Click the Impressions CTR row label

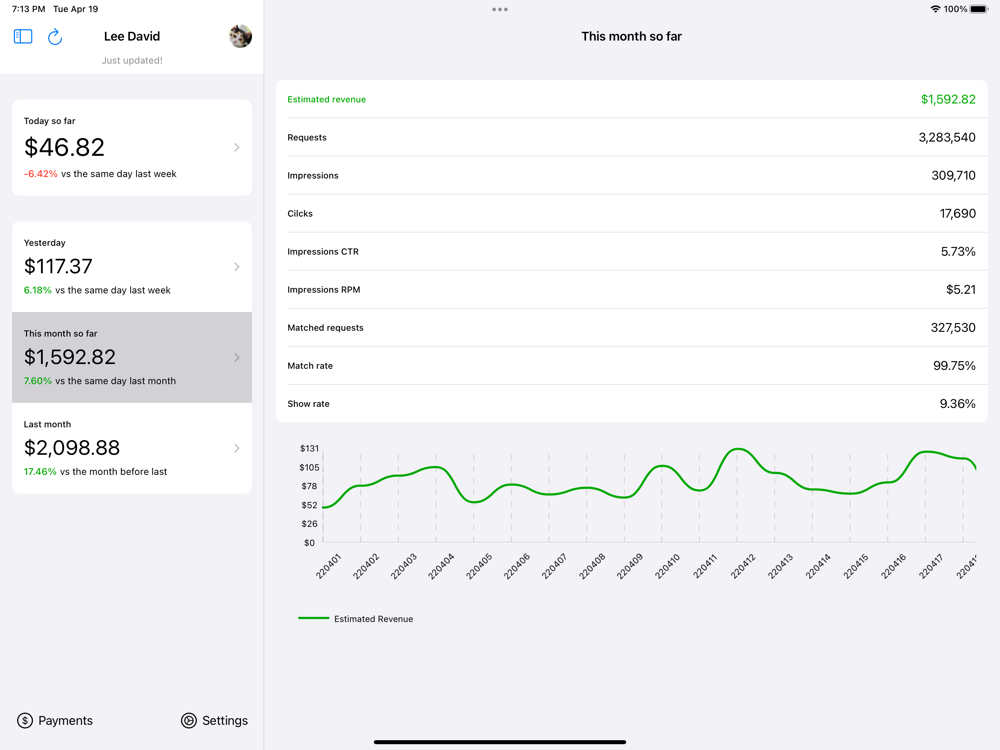click(323, 252)
